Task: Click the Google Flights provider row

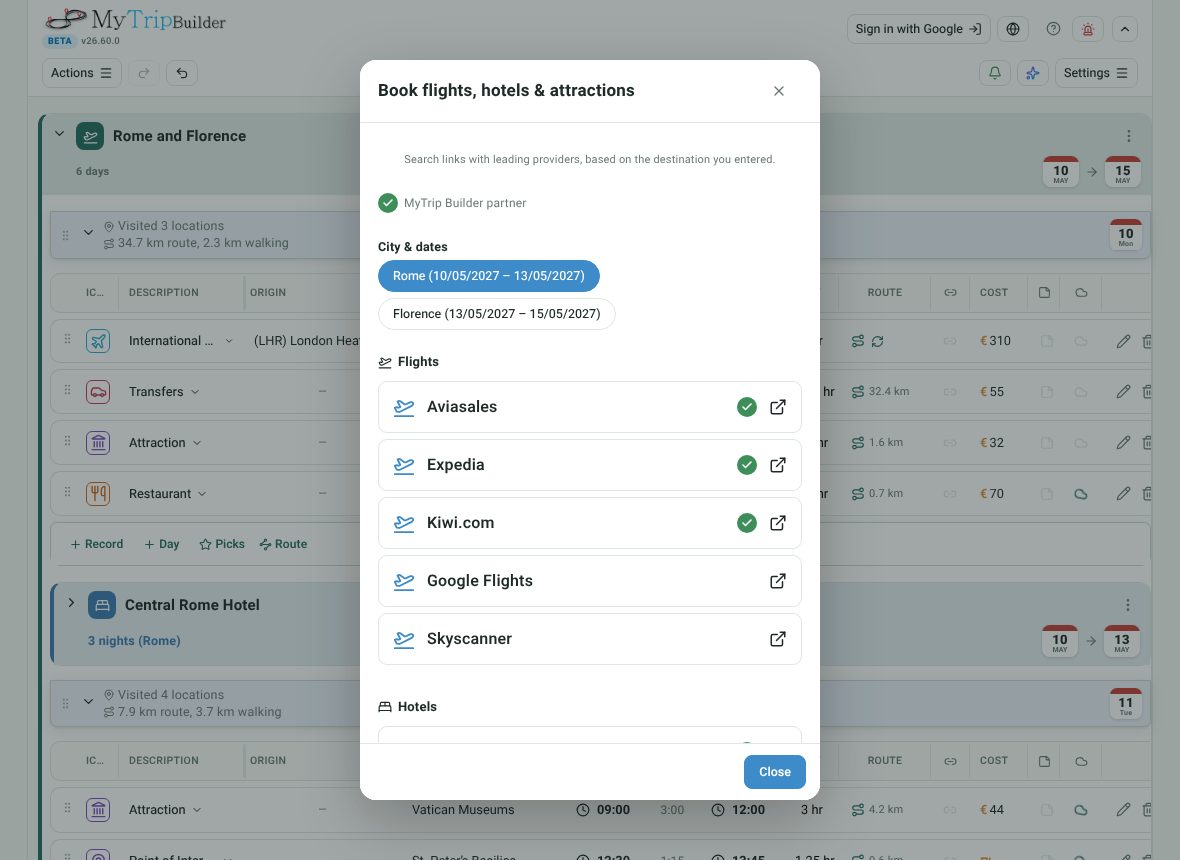Action: click(589, 581)
